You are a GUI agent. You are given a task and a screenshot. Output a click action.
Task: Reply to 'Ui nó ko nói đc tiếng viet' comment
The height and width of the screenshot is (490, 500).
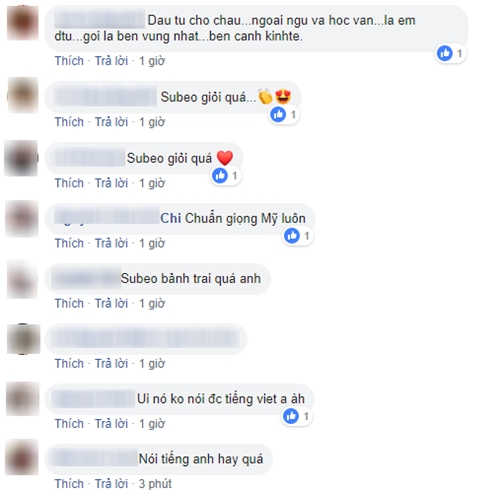point(112,424)
